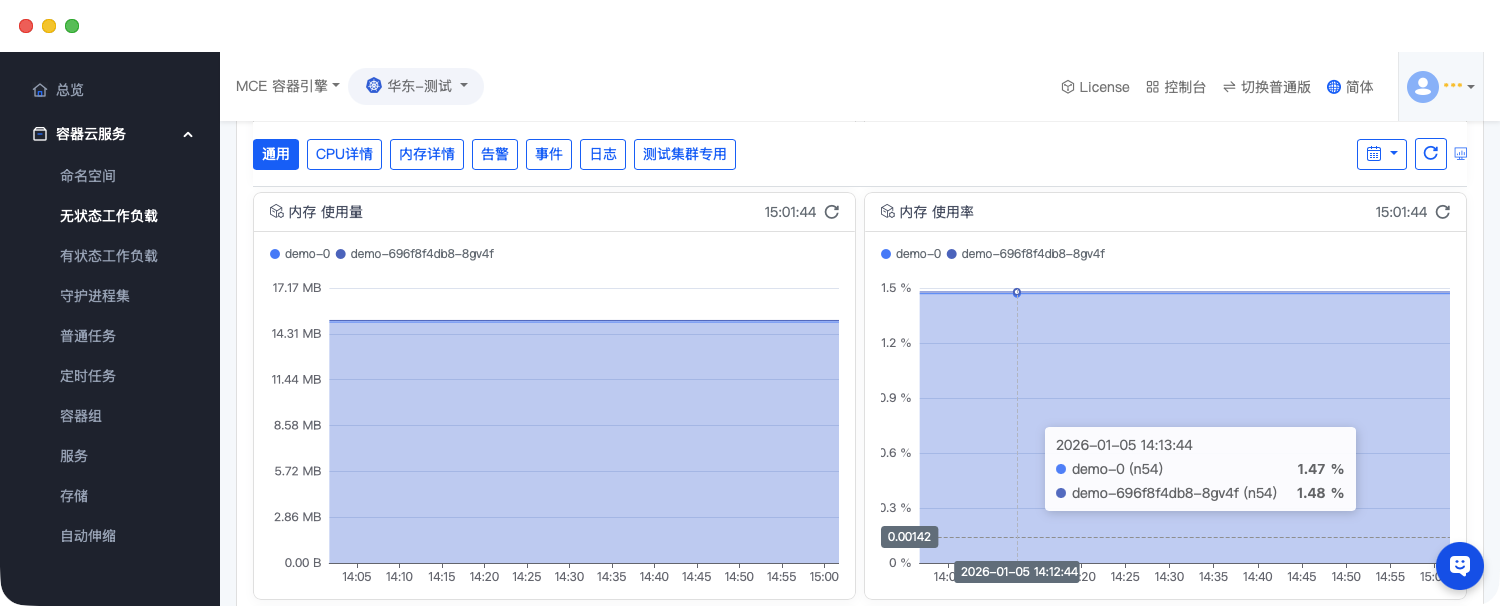Toggle demo-0 series in 内存 使用率 legend
Image resolution: width=1500 pixels, height=606 pixels.
point(911,254)
